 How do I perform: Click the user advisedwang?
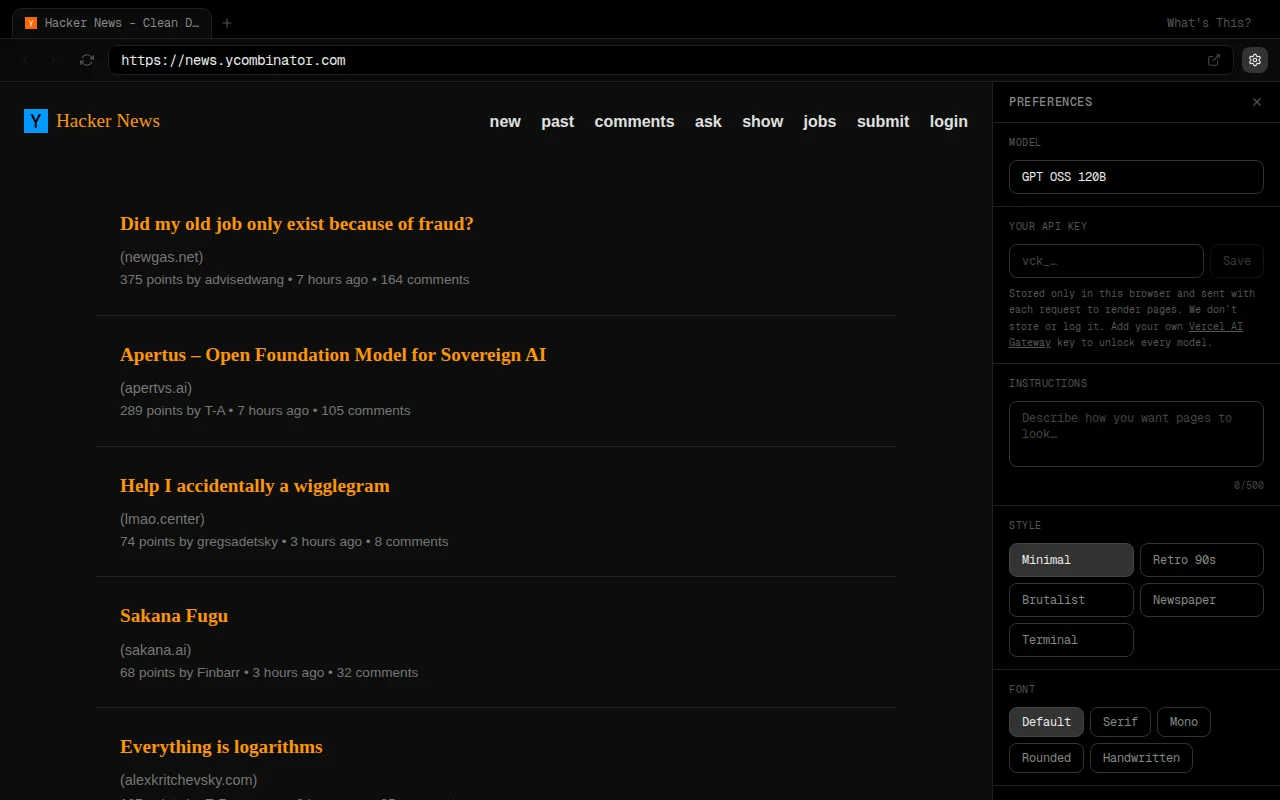[244, 280]
